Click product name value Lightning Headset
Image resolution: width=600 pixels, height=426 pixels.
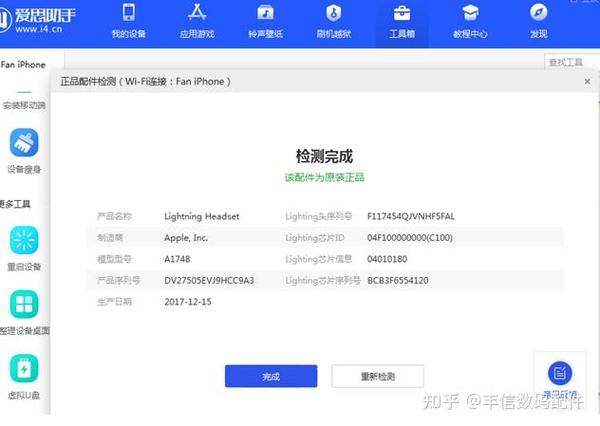coord(202,216)
